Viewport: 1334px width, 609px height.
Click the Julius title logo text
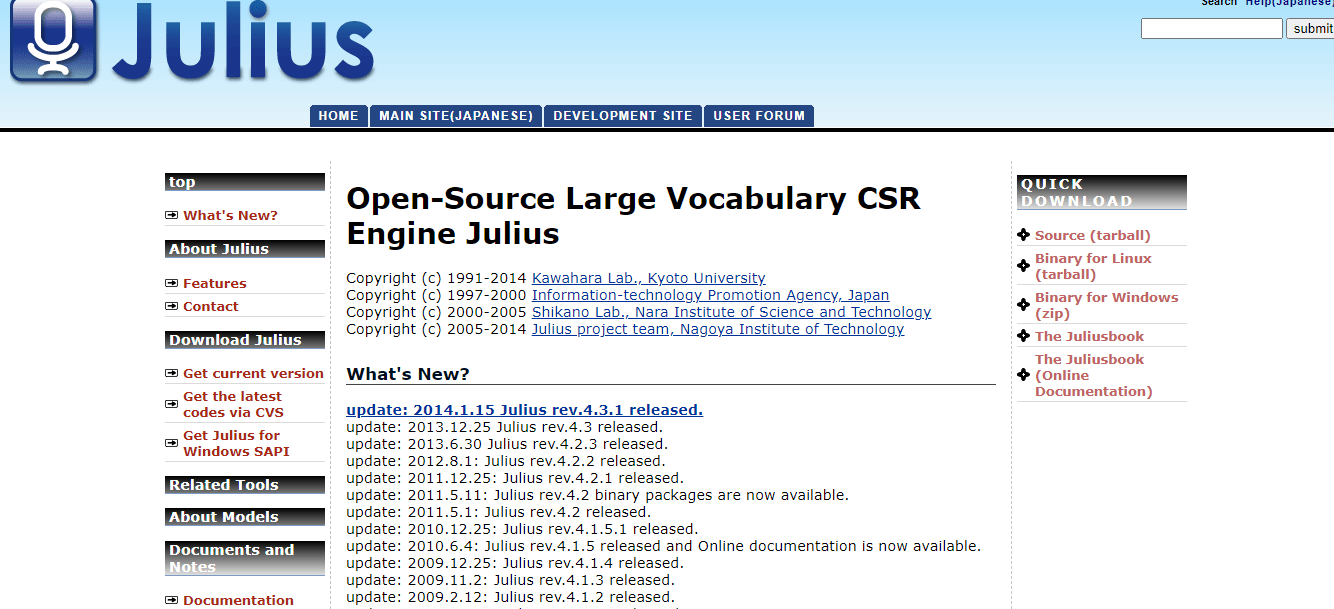point(244,42)
